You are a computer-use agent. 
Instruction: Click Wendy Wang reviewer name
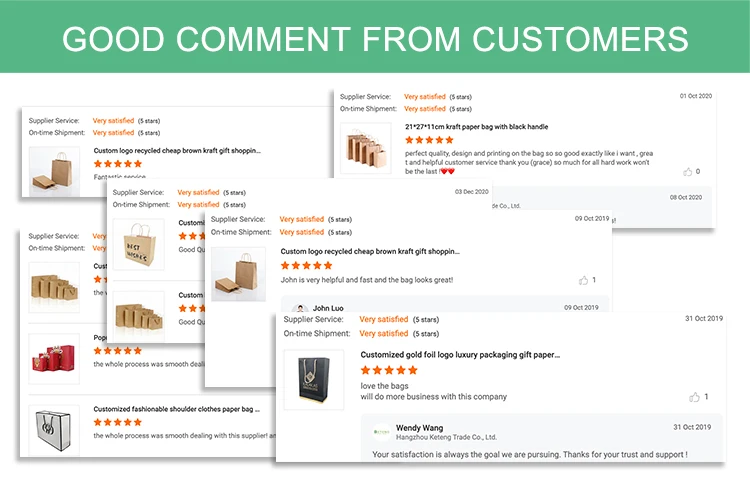point(419,428)
